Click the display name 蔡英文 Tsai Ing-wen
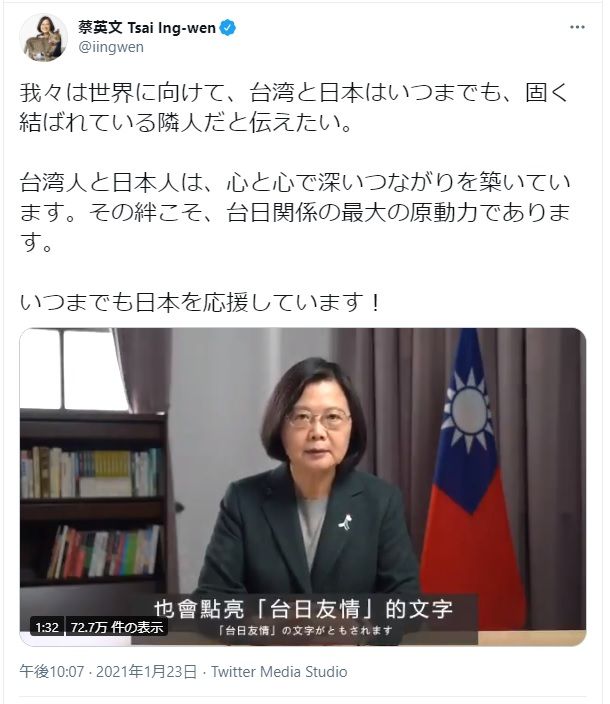Screen dimensions: 610x704 [x=147, y=28]
